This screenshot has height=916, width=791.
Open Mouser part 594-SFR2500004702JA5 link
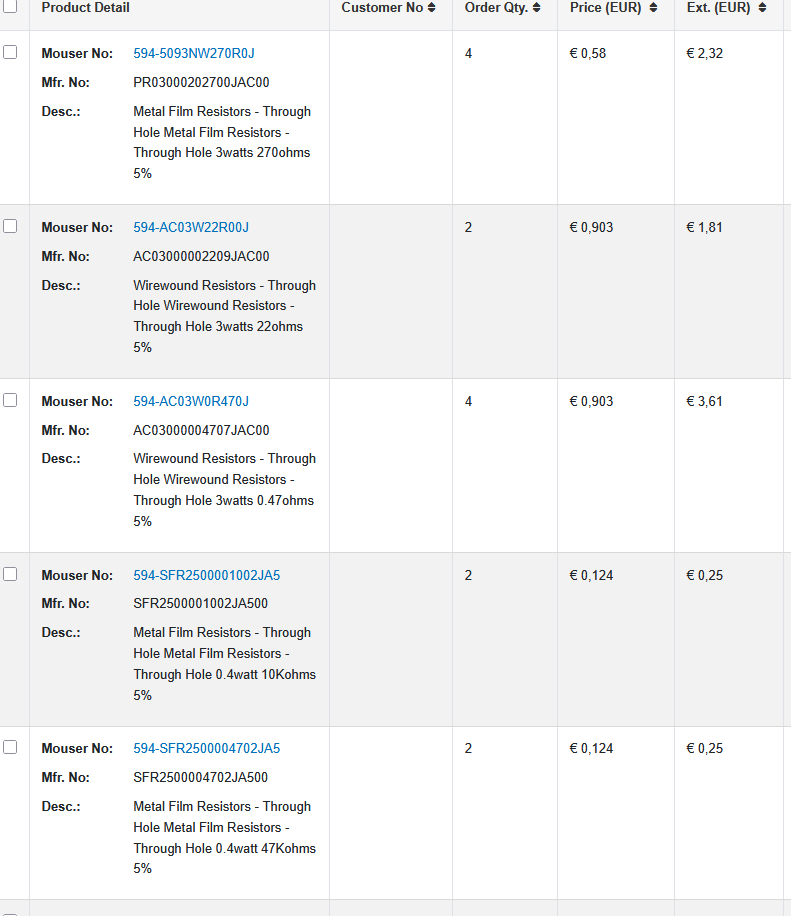207,748
